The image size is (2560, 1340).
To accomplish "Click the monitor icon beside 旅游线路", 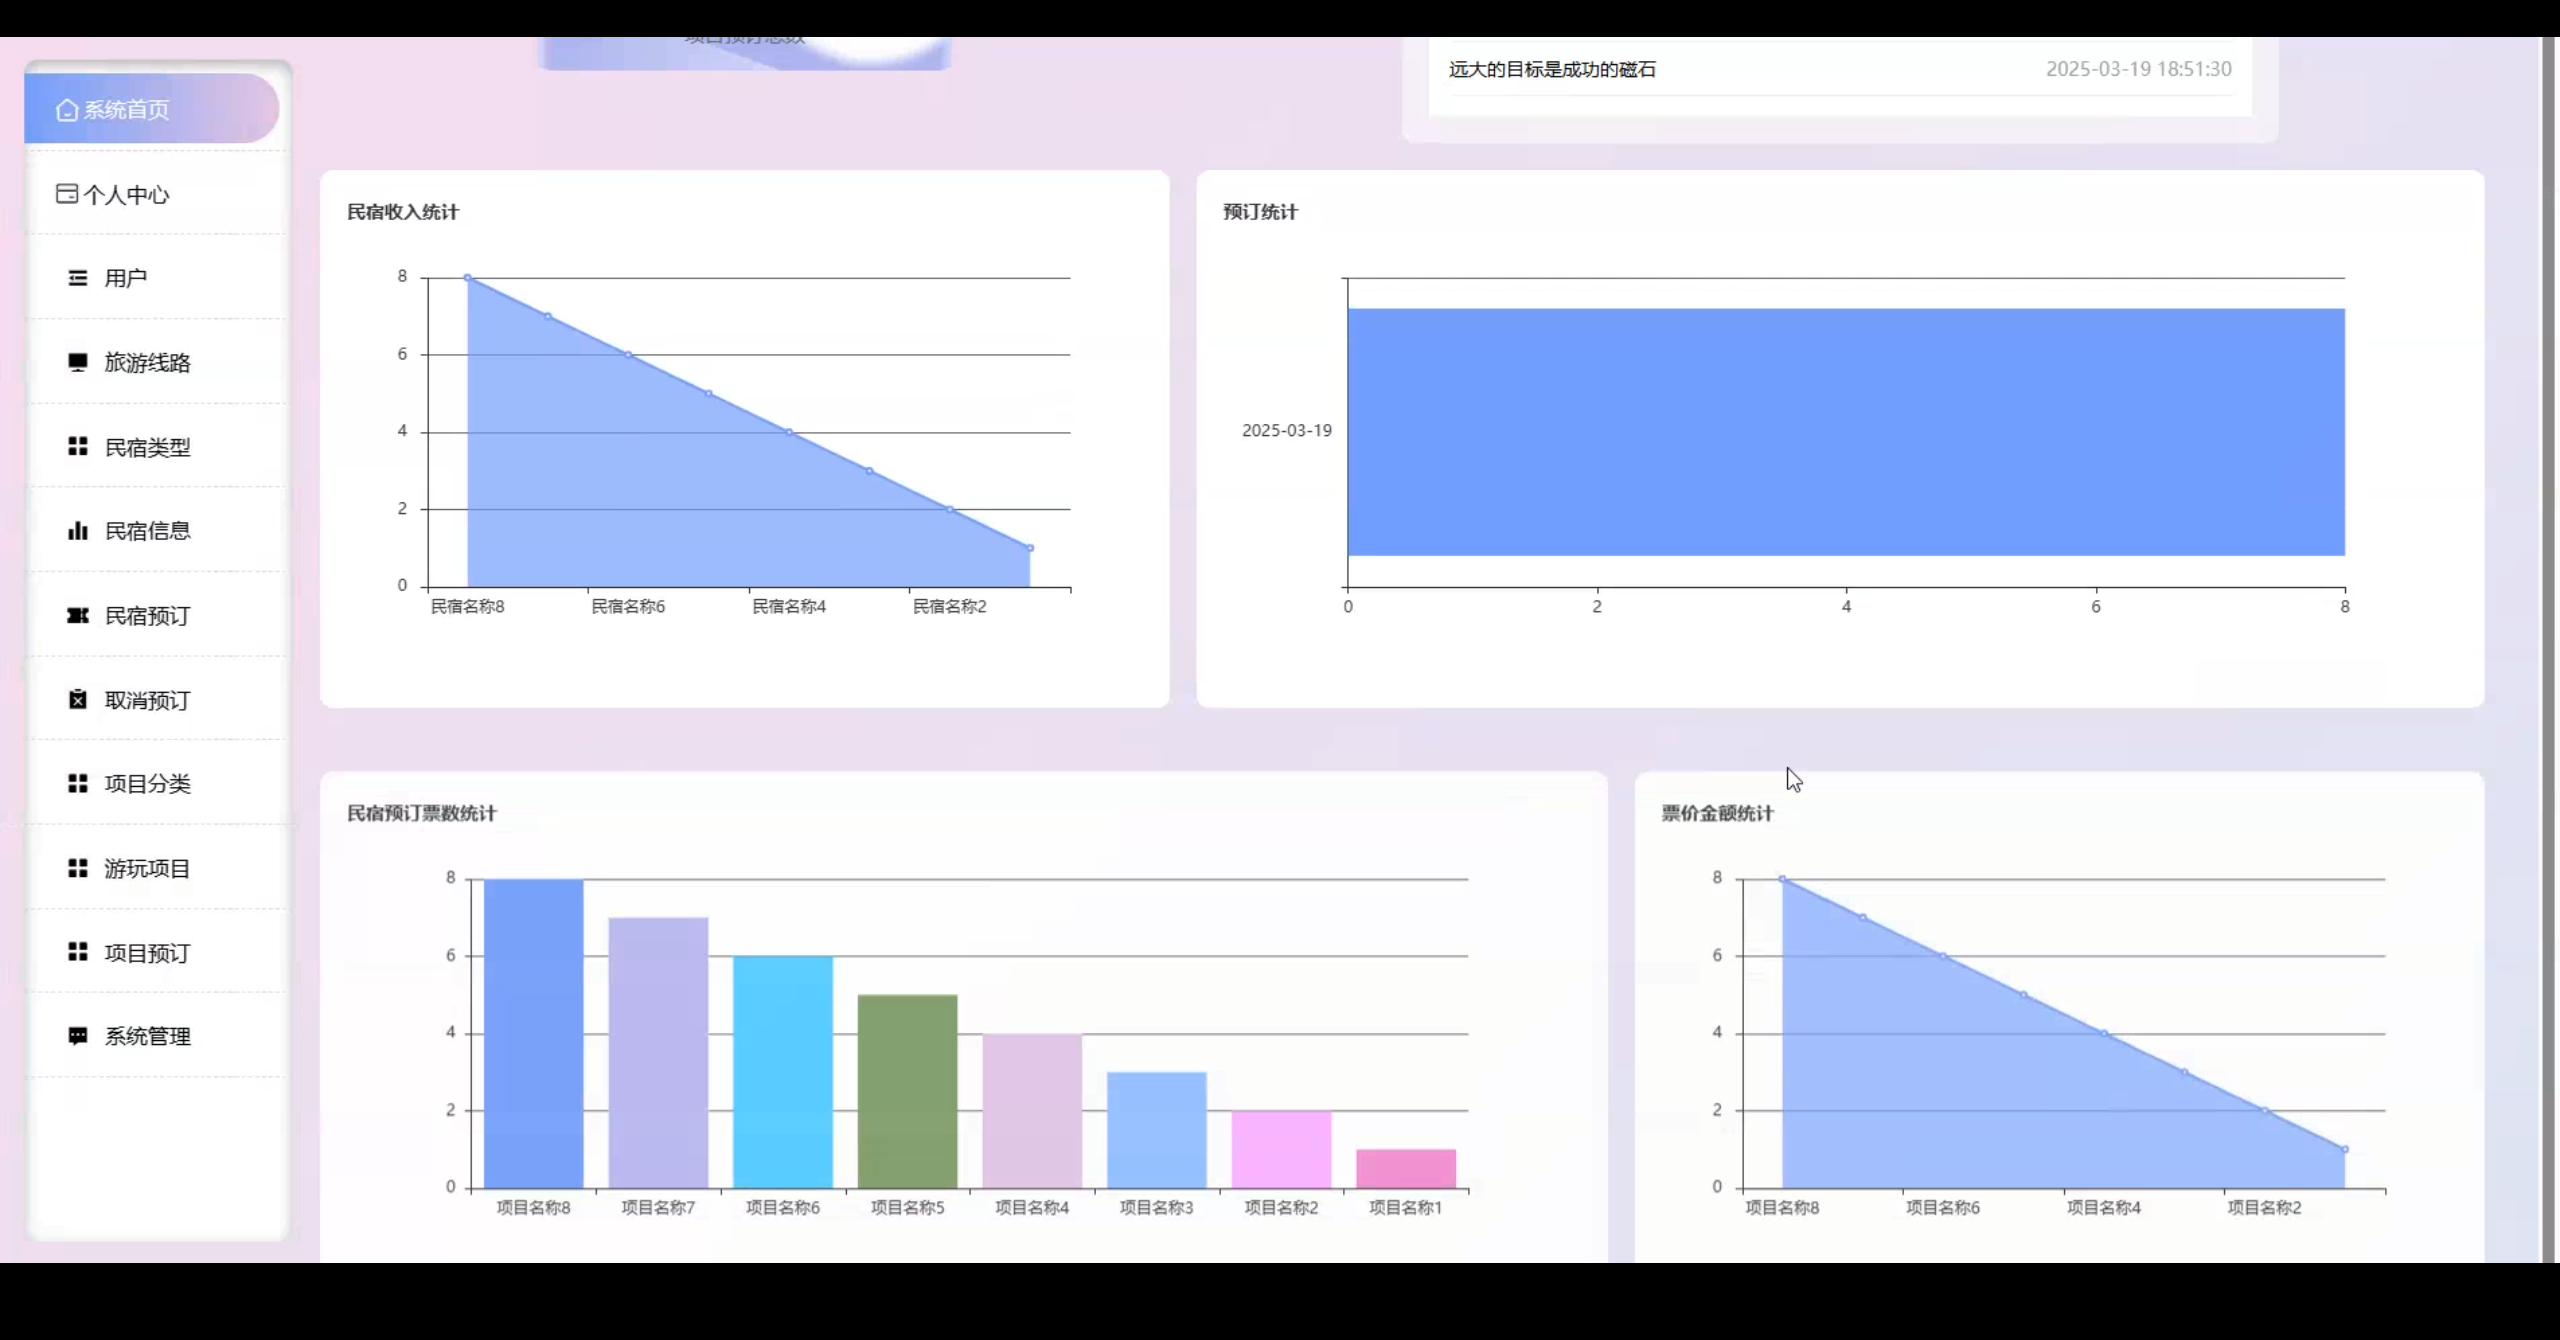I will 78,362.
